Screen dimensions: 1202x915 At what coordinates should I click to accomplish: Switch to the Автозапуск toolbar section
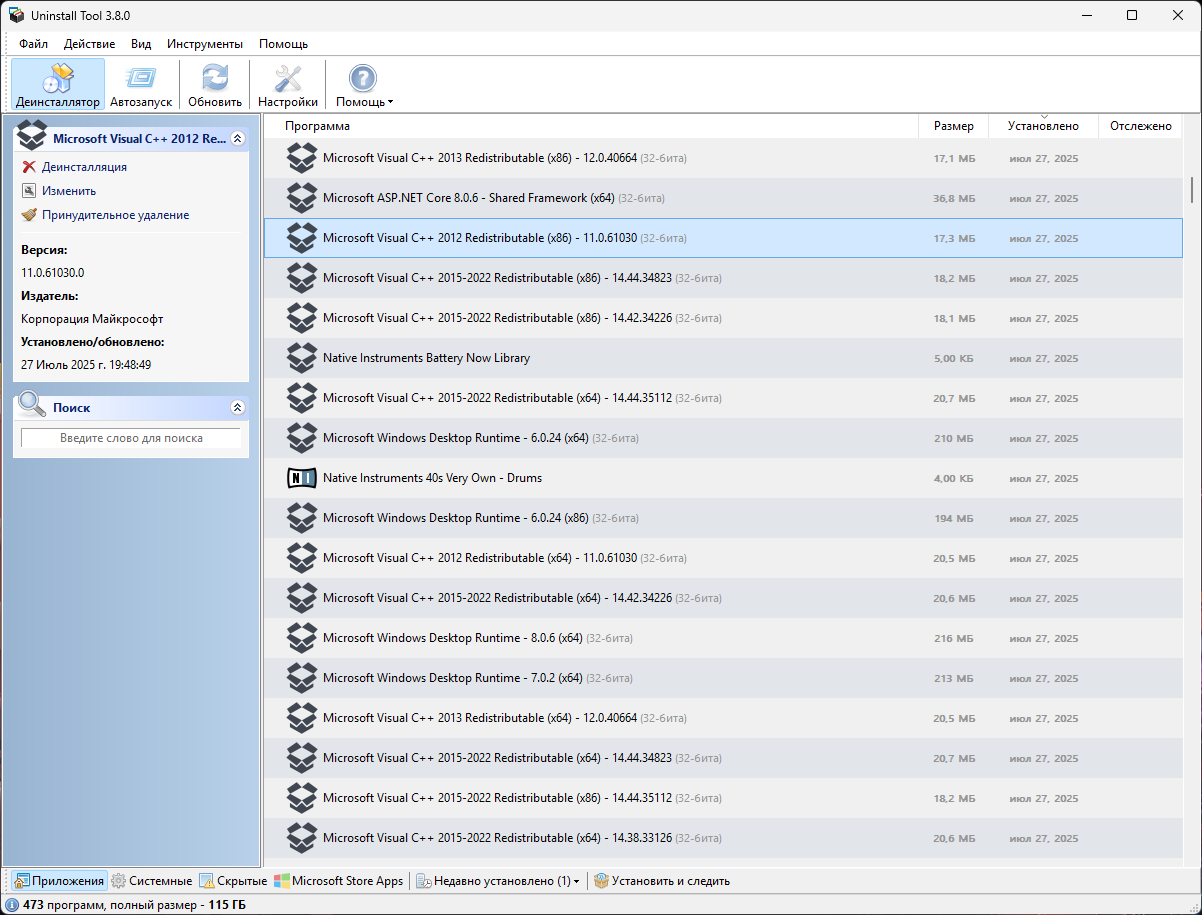[141, 84]
